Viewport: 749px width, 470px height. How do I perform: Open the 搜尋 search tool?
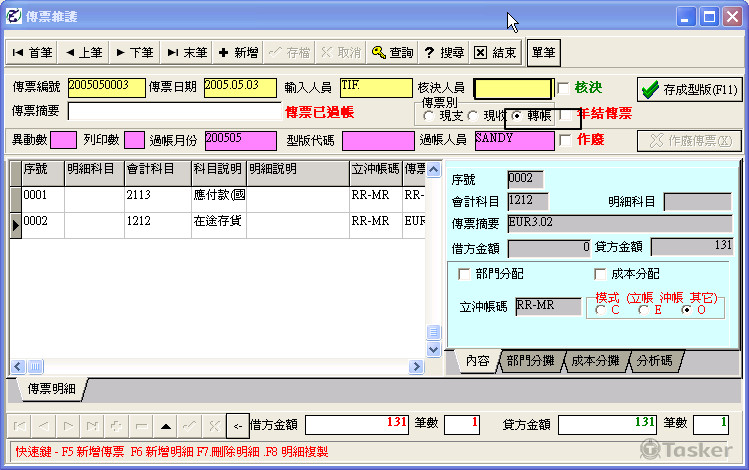coord(444,53)
